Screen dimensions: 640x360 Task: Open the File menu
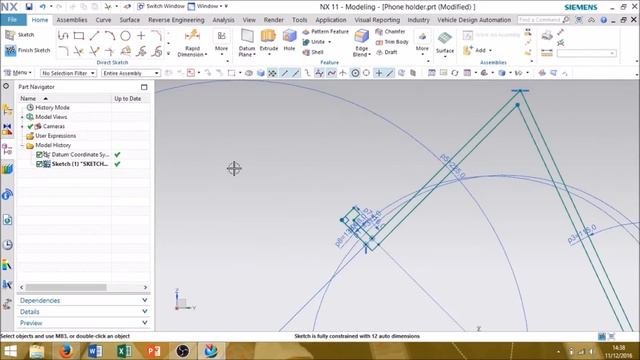point(13,20)
